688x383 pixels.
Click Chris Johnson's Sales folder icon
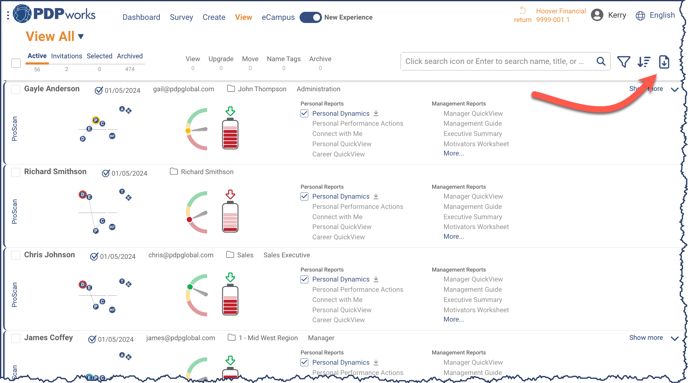230,254
